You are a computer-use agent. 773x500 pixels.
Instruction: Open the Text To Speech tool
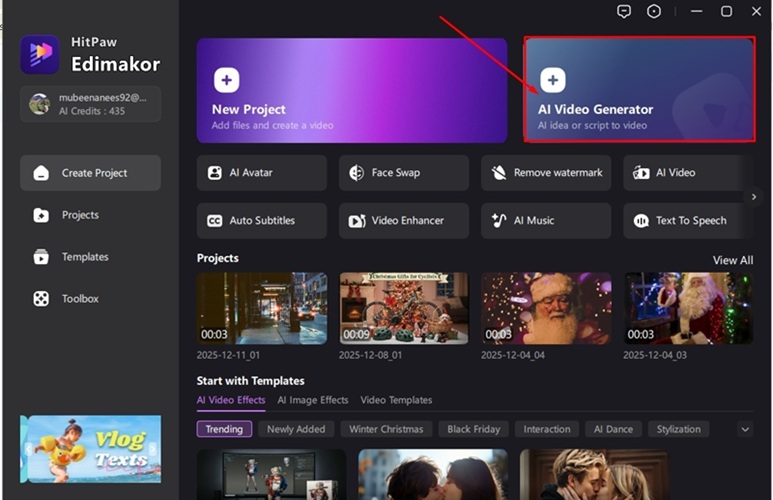pyautogui.click(x=688, y=221)
